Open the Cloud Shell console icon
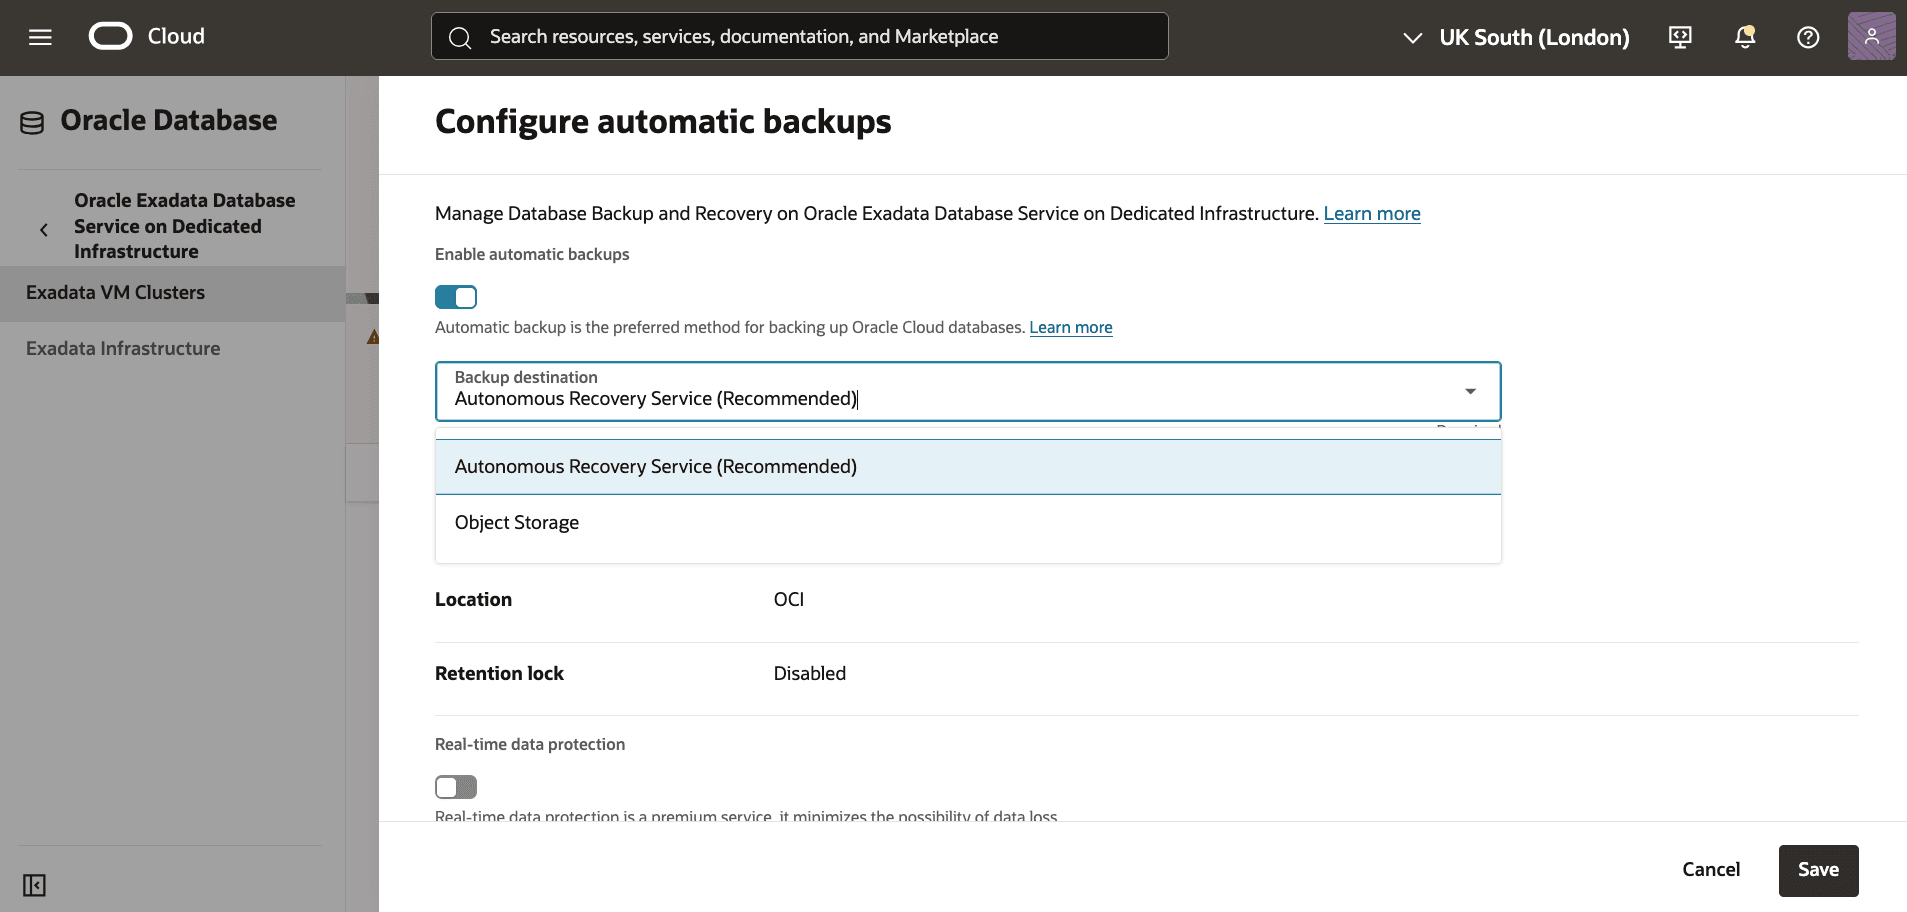This screenshot has width=1907, height=912. (1679, 37)
